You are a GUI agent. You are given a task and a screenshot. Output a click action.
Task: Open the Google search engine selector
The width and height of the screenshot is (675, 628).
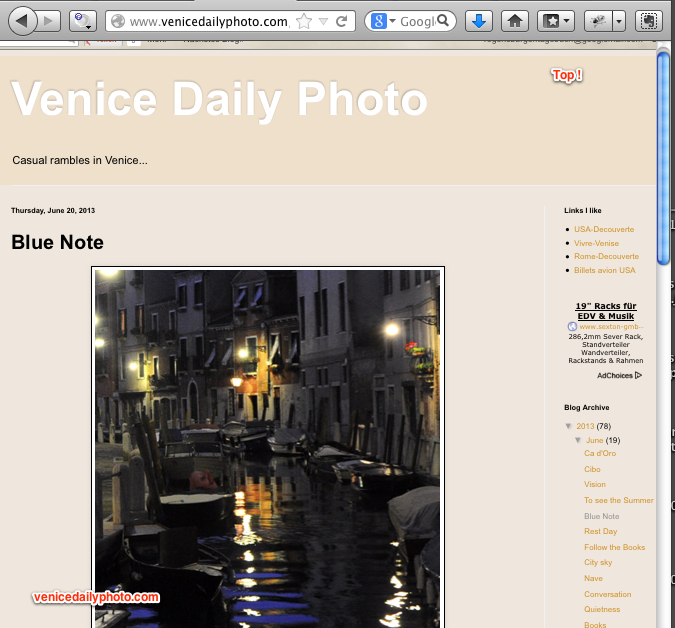click(x=384, y=21)
